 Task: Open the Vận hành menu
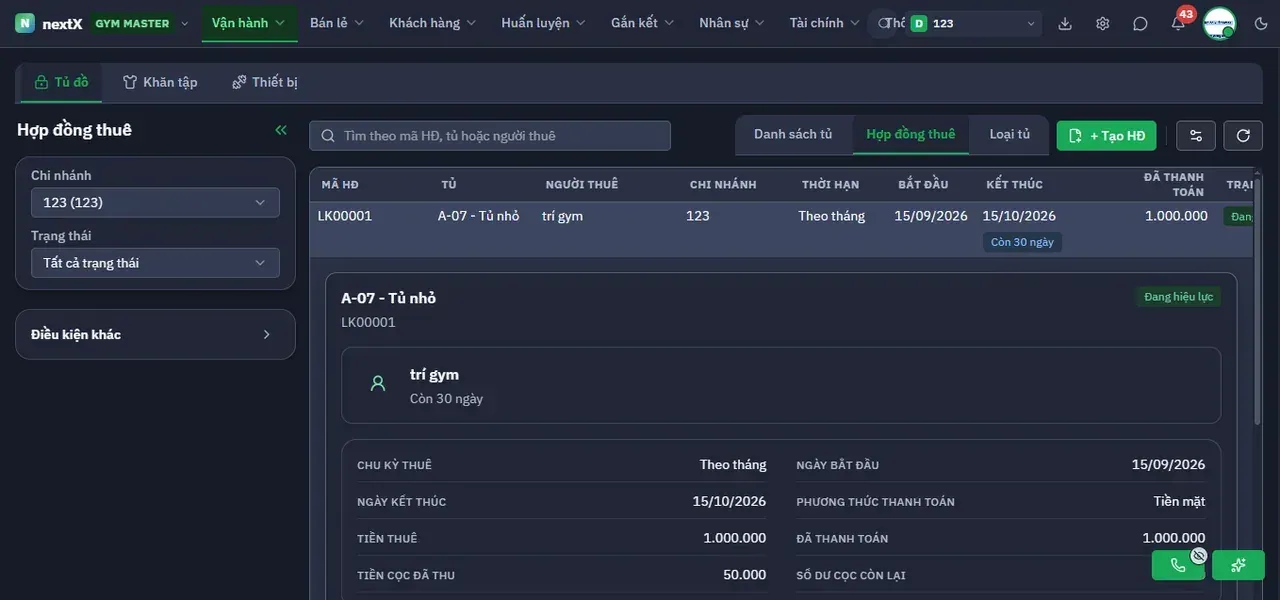(x=249, y=23)
